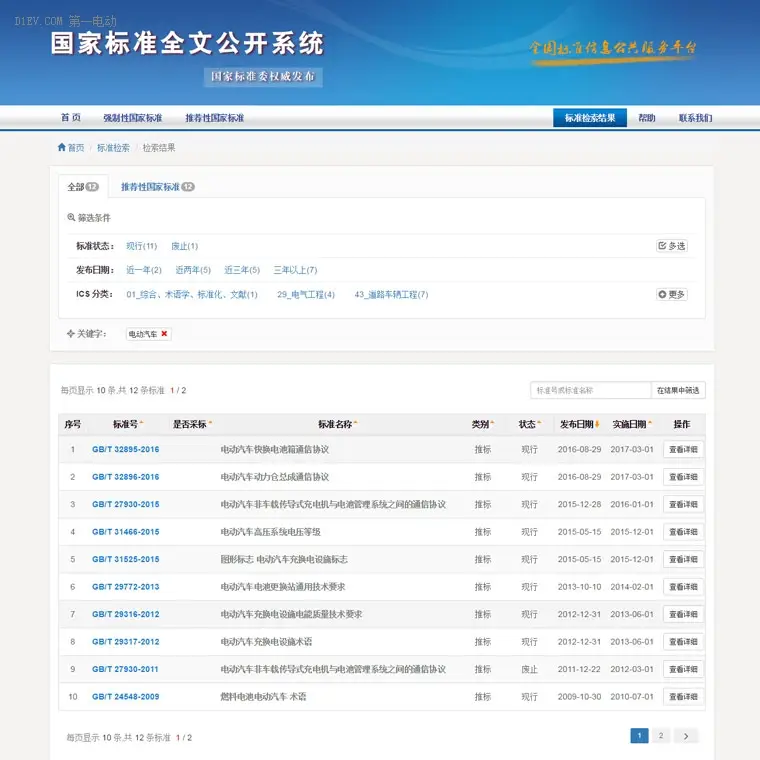760x760 pixels.
Task: Click the home icon in breadcrumb
Action: [62, 147]
